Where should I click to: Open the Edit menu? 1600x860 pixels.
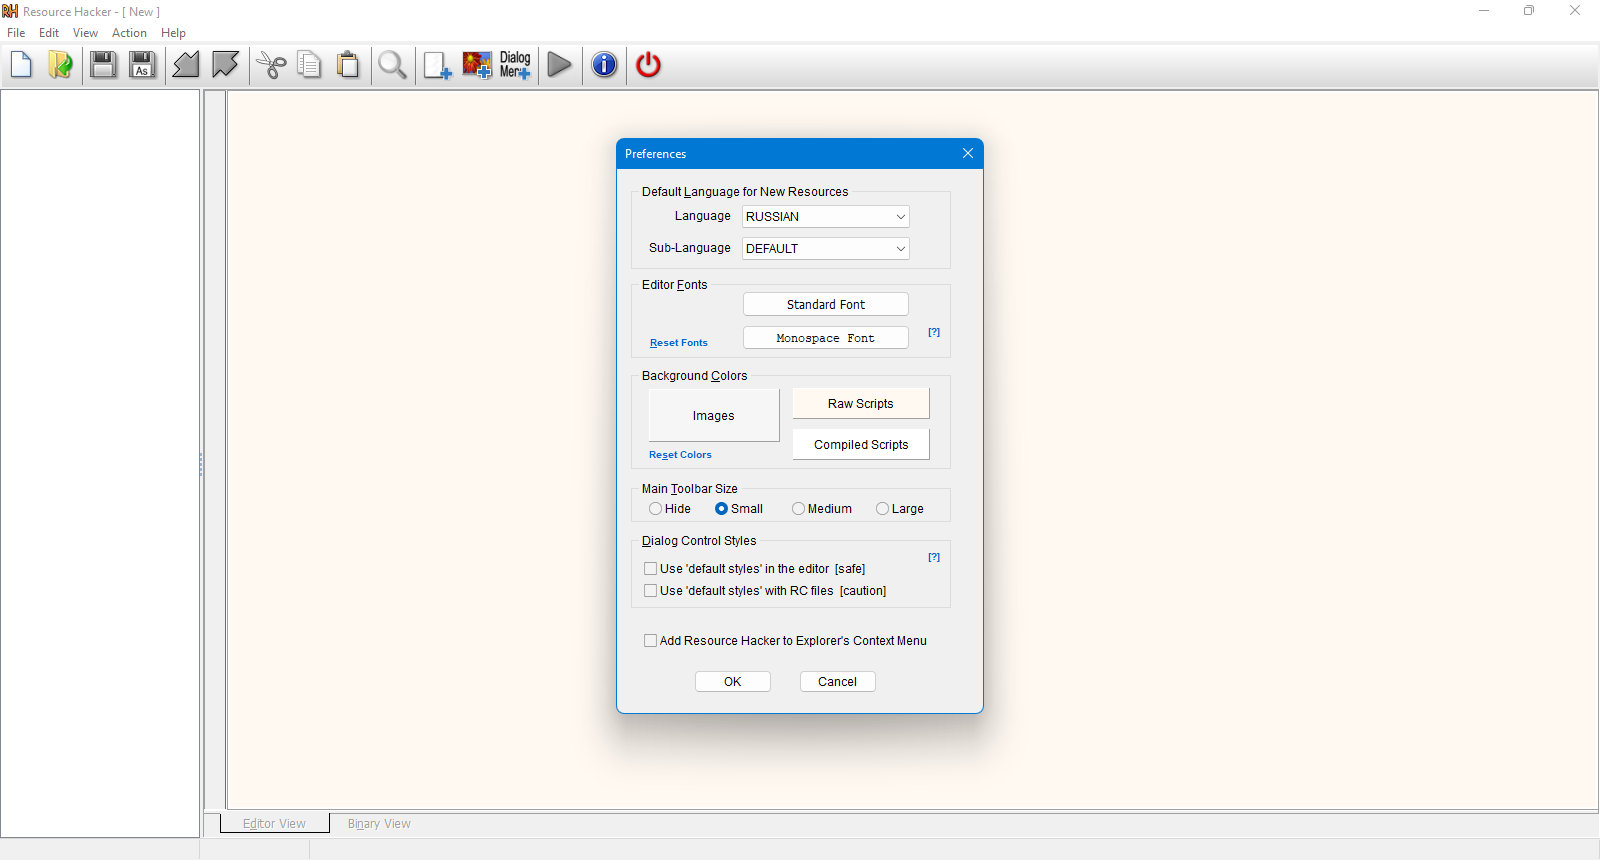[x=49, y=33]
